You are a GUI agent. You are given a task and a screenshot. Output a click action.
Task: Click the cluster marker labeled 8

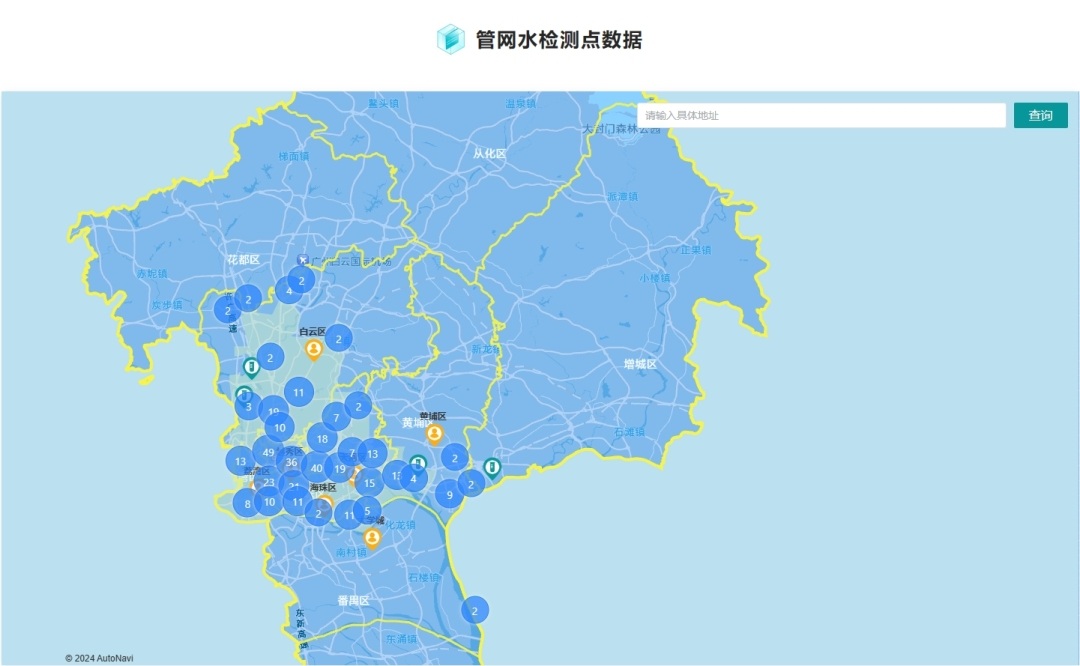[x=247, y=504]
